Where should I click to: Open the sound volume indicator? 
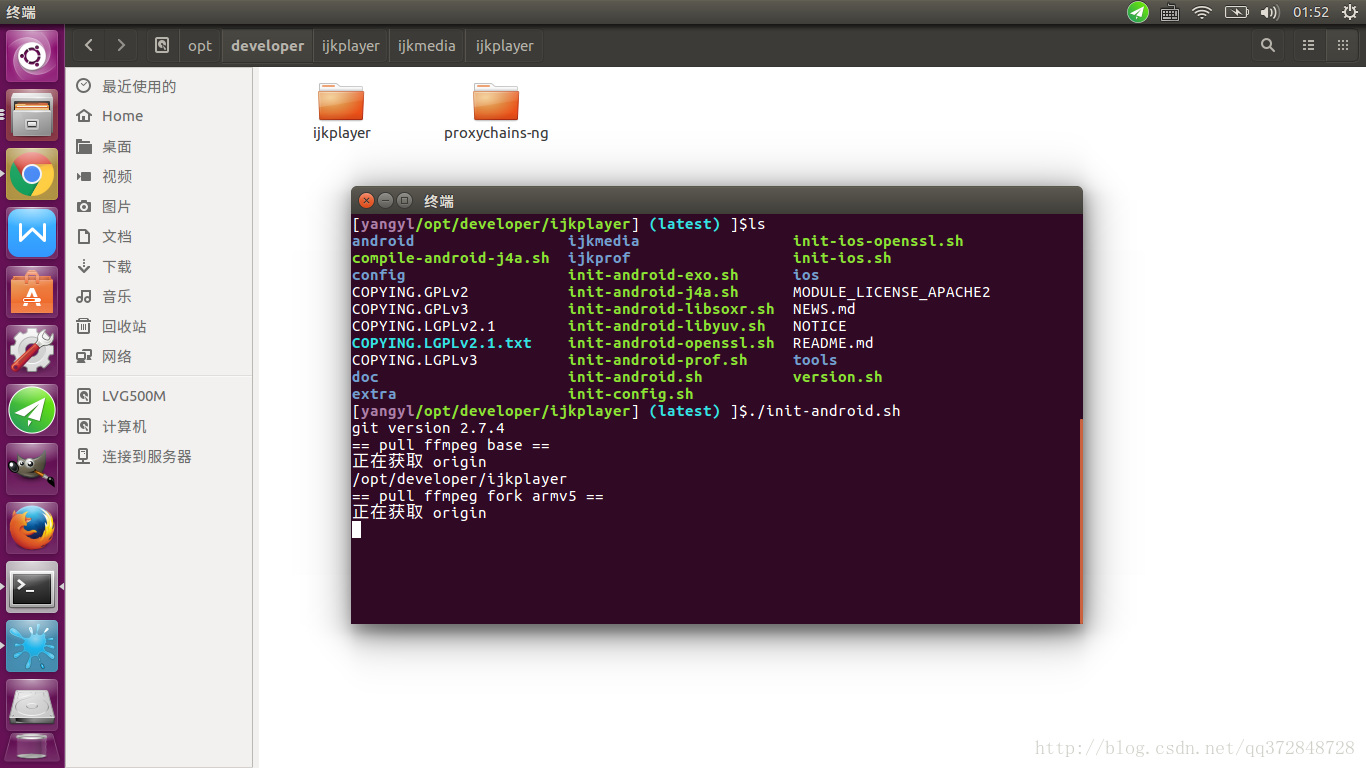(x=1270, y=12)
